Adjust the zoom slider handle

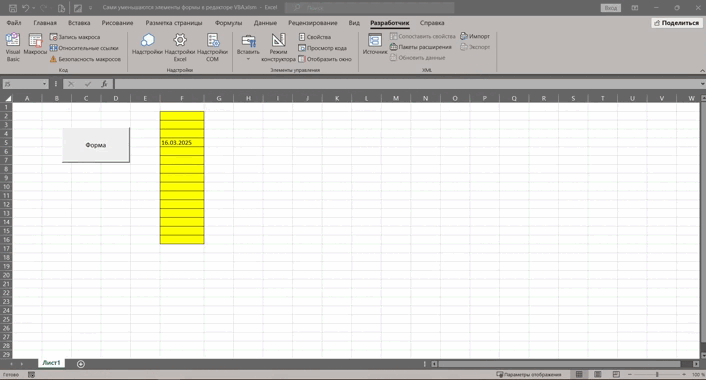[657, 375]
